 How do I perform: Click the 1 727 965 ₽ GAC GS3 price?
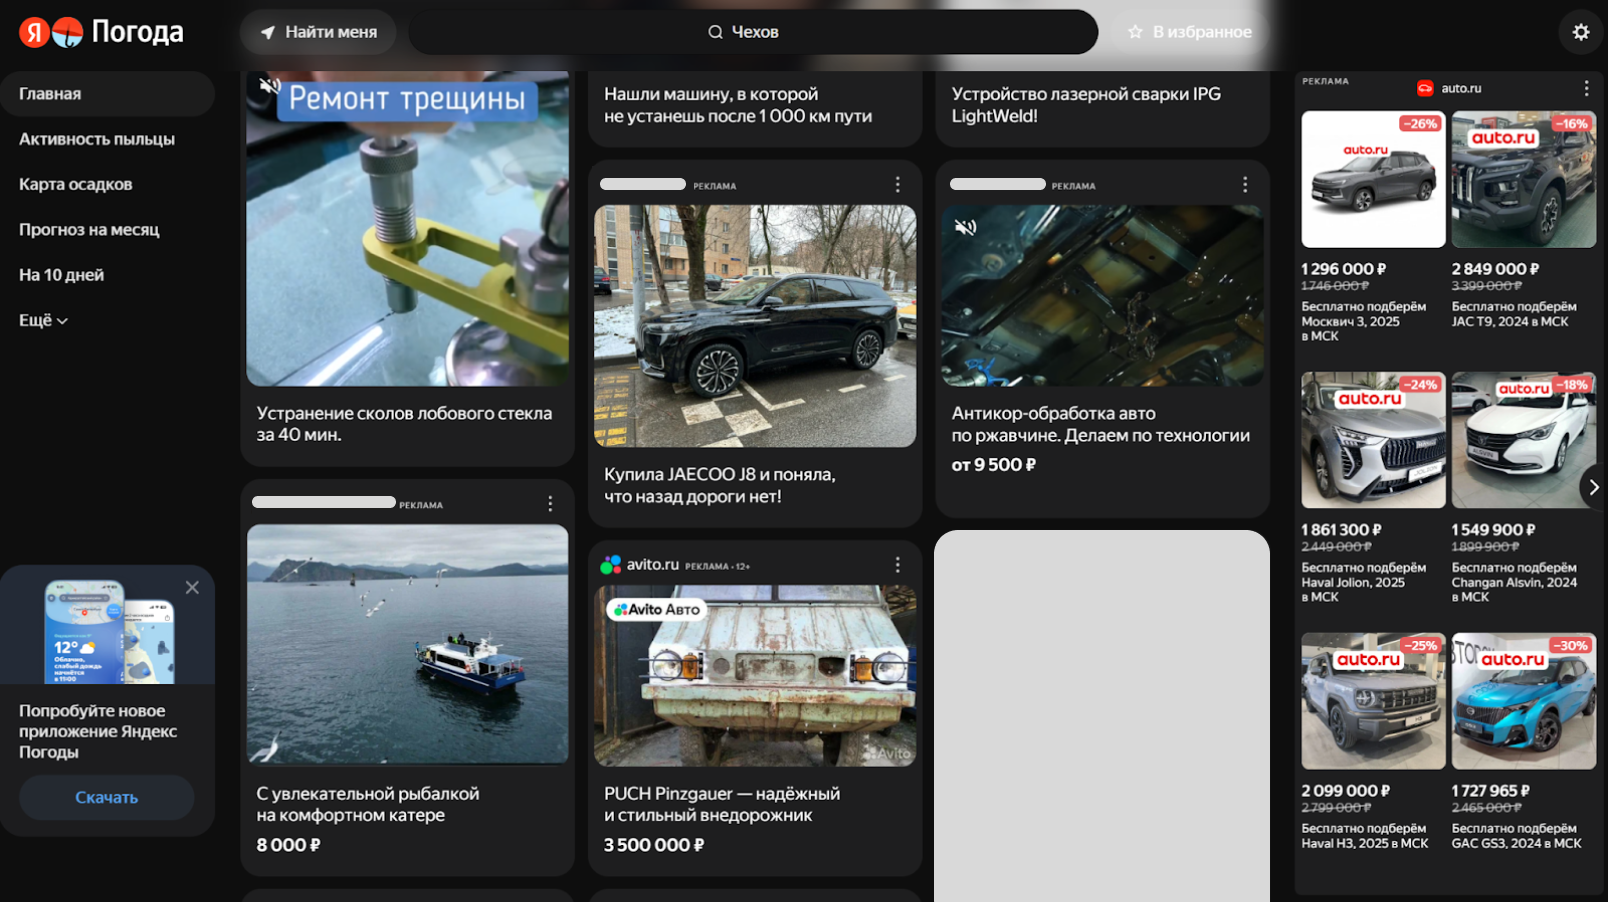[1490, 791]
